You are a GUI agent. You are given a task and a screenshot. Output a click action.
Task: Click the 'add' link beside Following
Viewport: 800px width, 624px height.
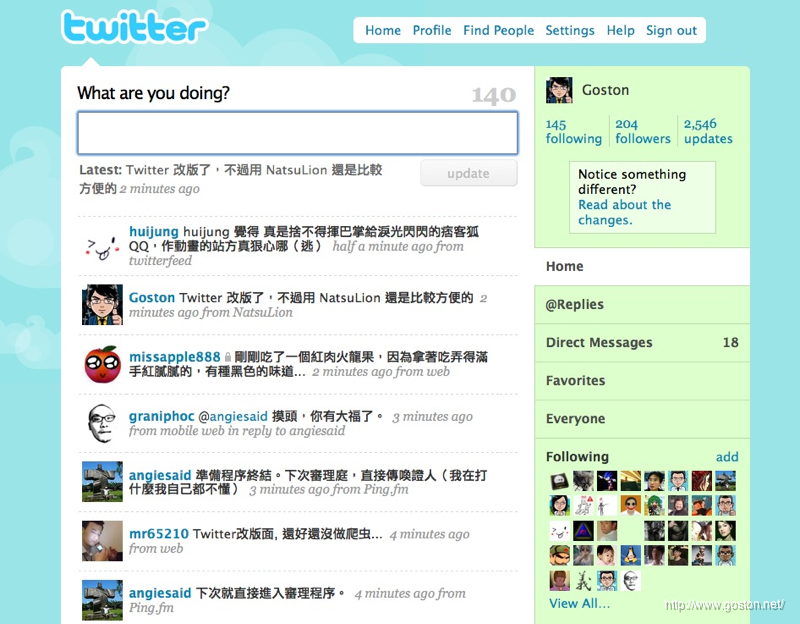pyautogui.click(x=727, y=457)
